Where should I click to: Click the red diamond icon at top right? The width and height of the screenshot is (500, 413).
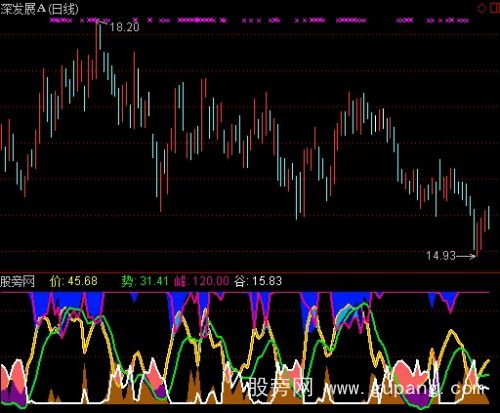coord(482,8)
